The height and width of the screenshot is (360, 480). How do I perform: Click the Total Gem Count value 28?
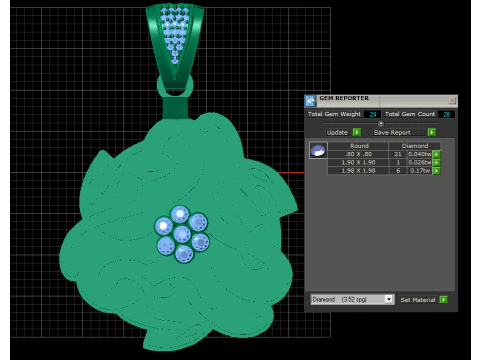click(447, 114)
